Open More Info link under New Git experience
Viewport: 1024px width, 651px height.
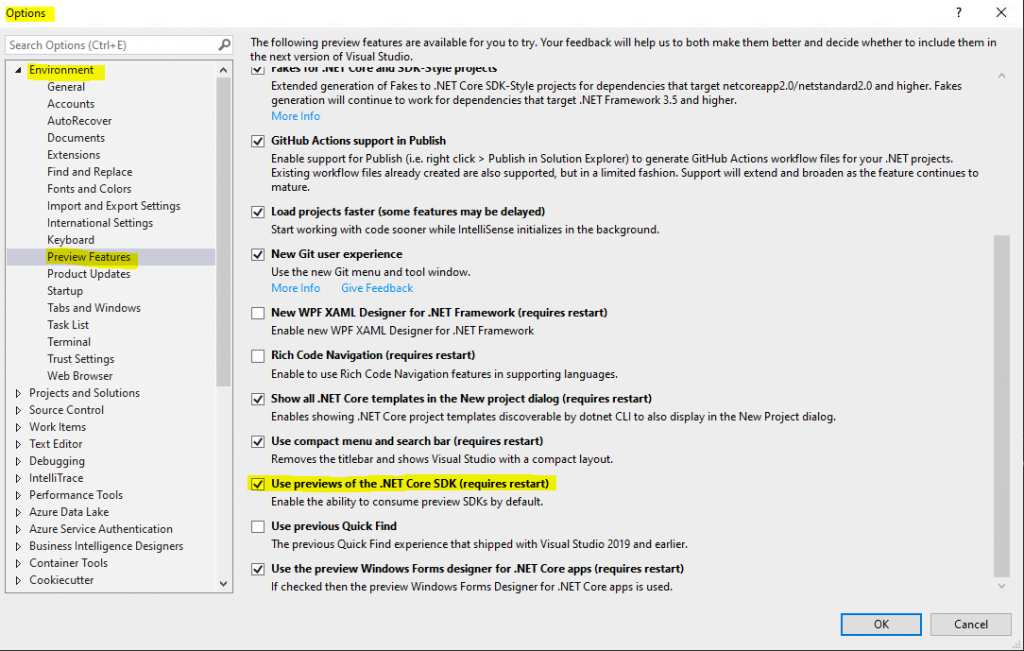tap(296, 288)
